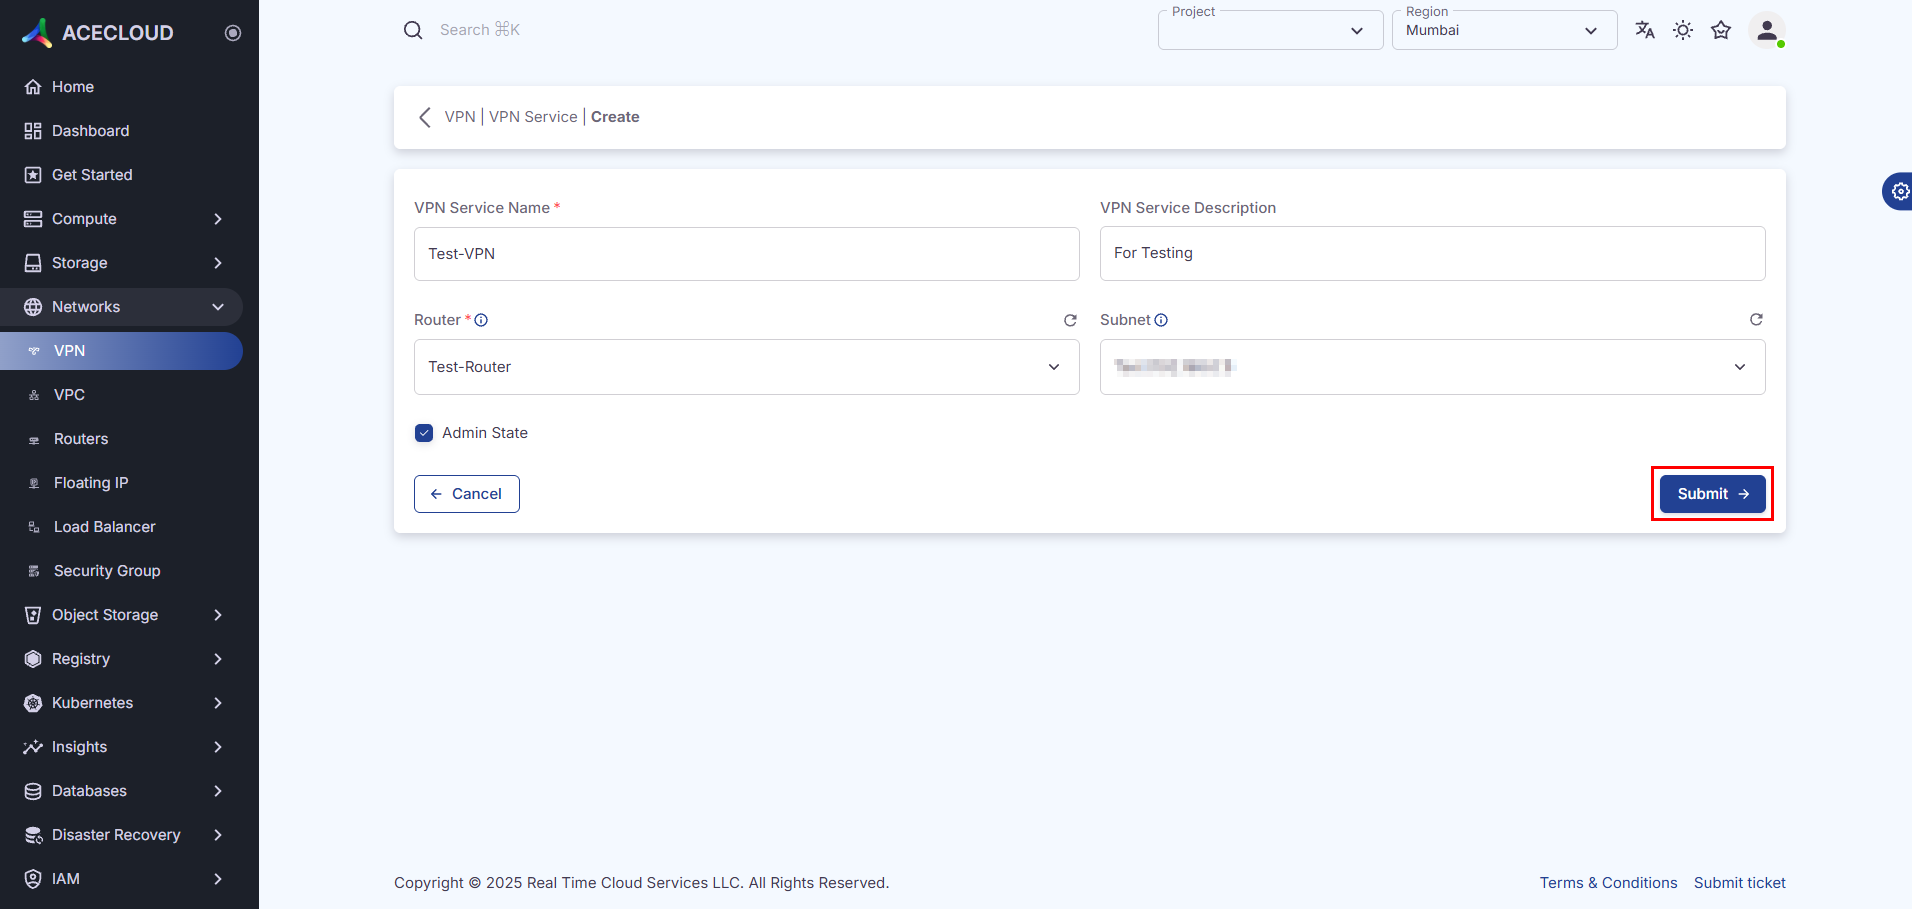Toggle the light/dark theme sun icon
The image size is (1912, 909).
pos(1683,30)
